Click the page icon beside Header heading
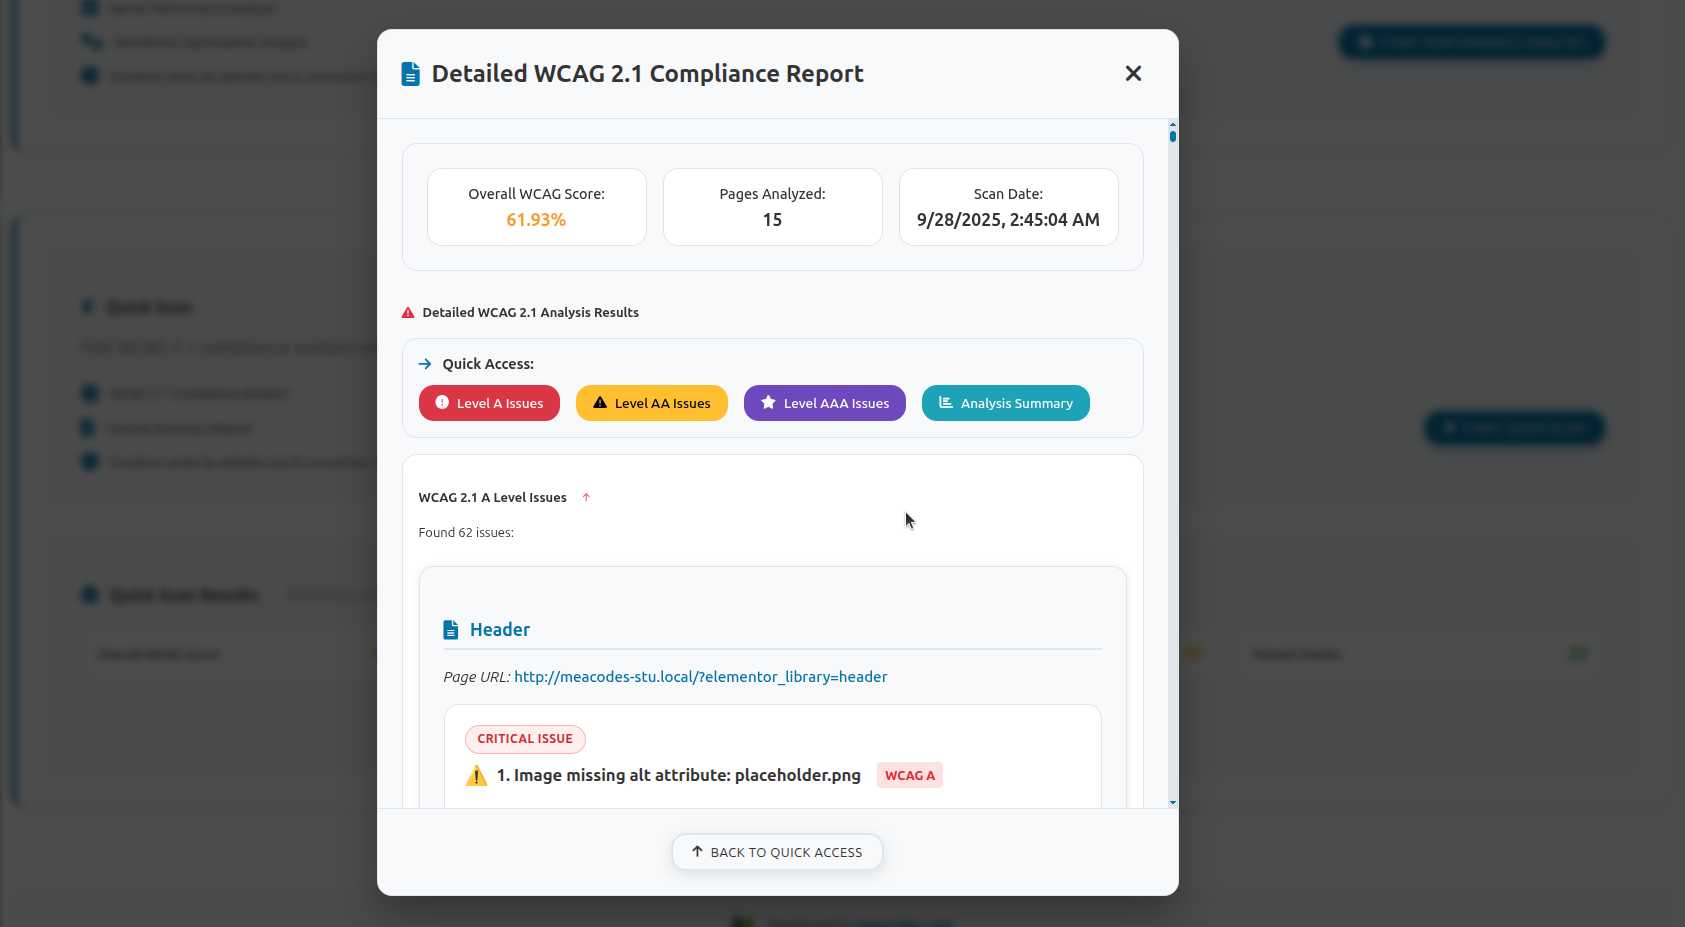1685x927 pixels. pyautogui.click(x=451, y=630)
